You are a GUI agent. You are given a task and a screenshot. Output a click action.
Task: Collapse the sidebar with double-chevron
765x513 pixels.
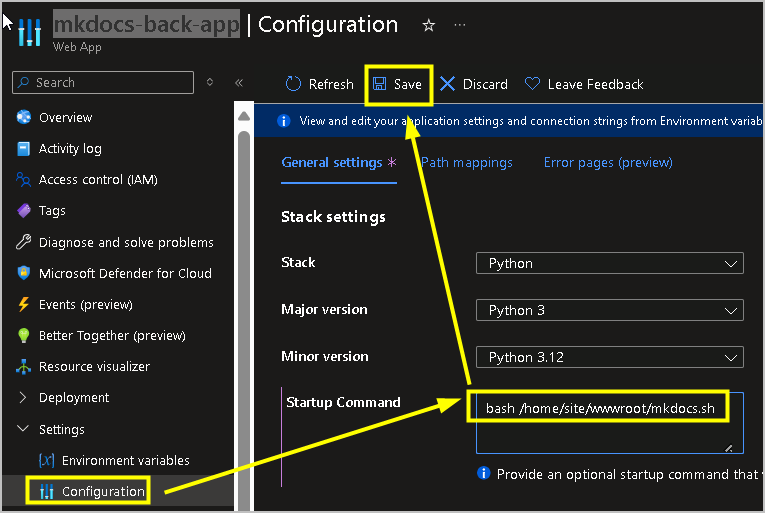pyautogui.click(x=239, y=83)
